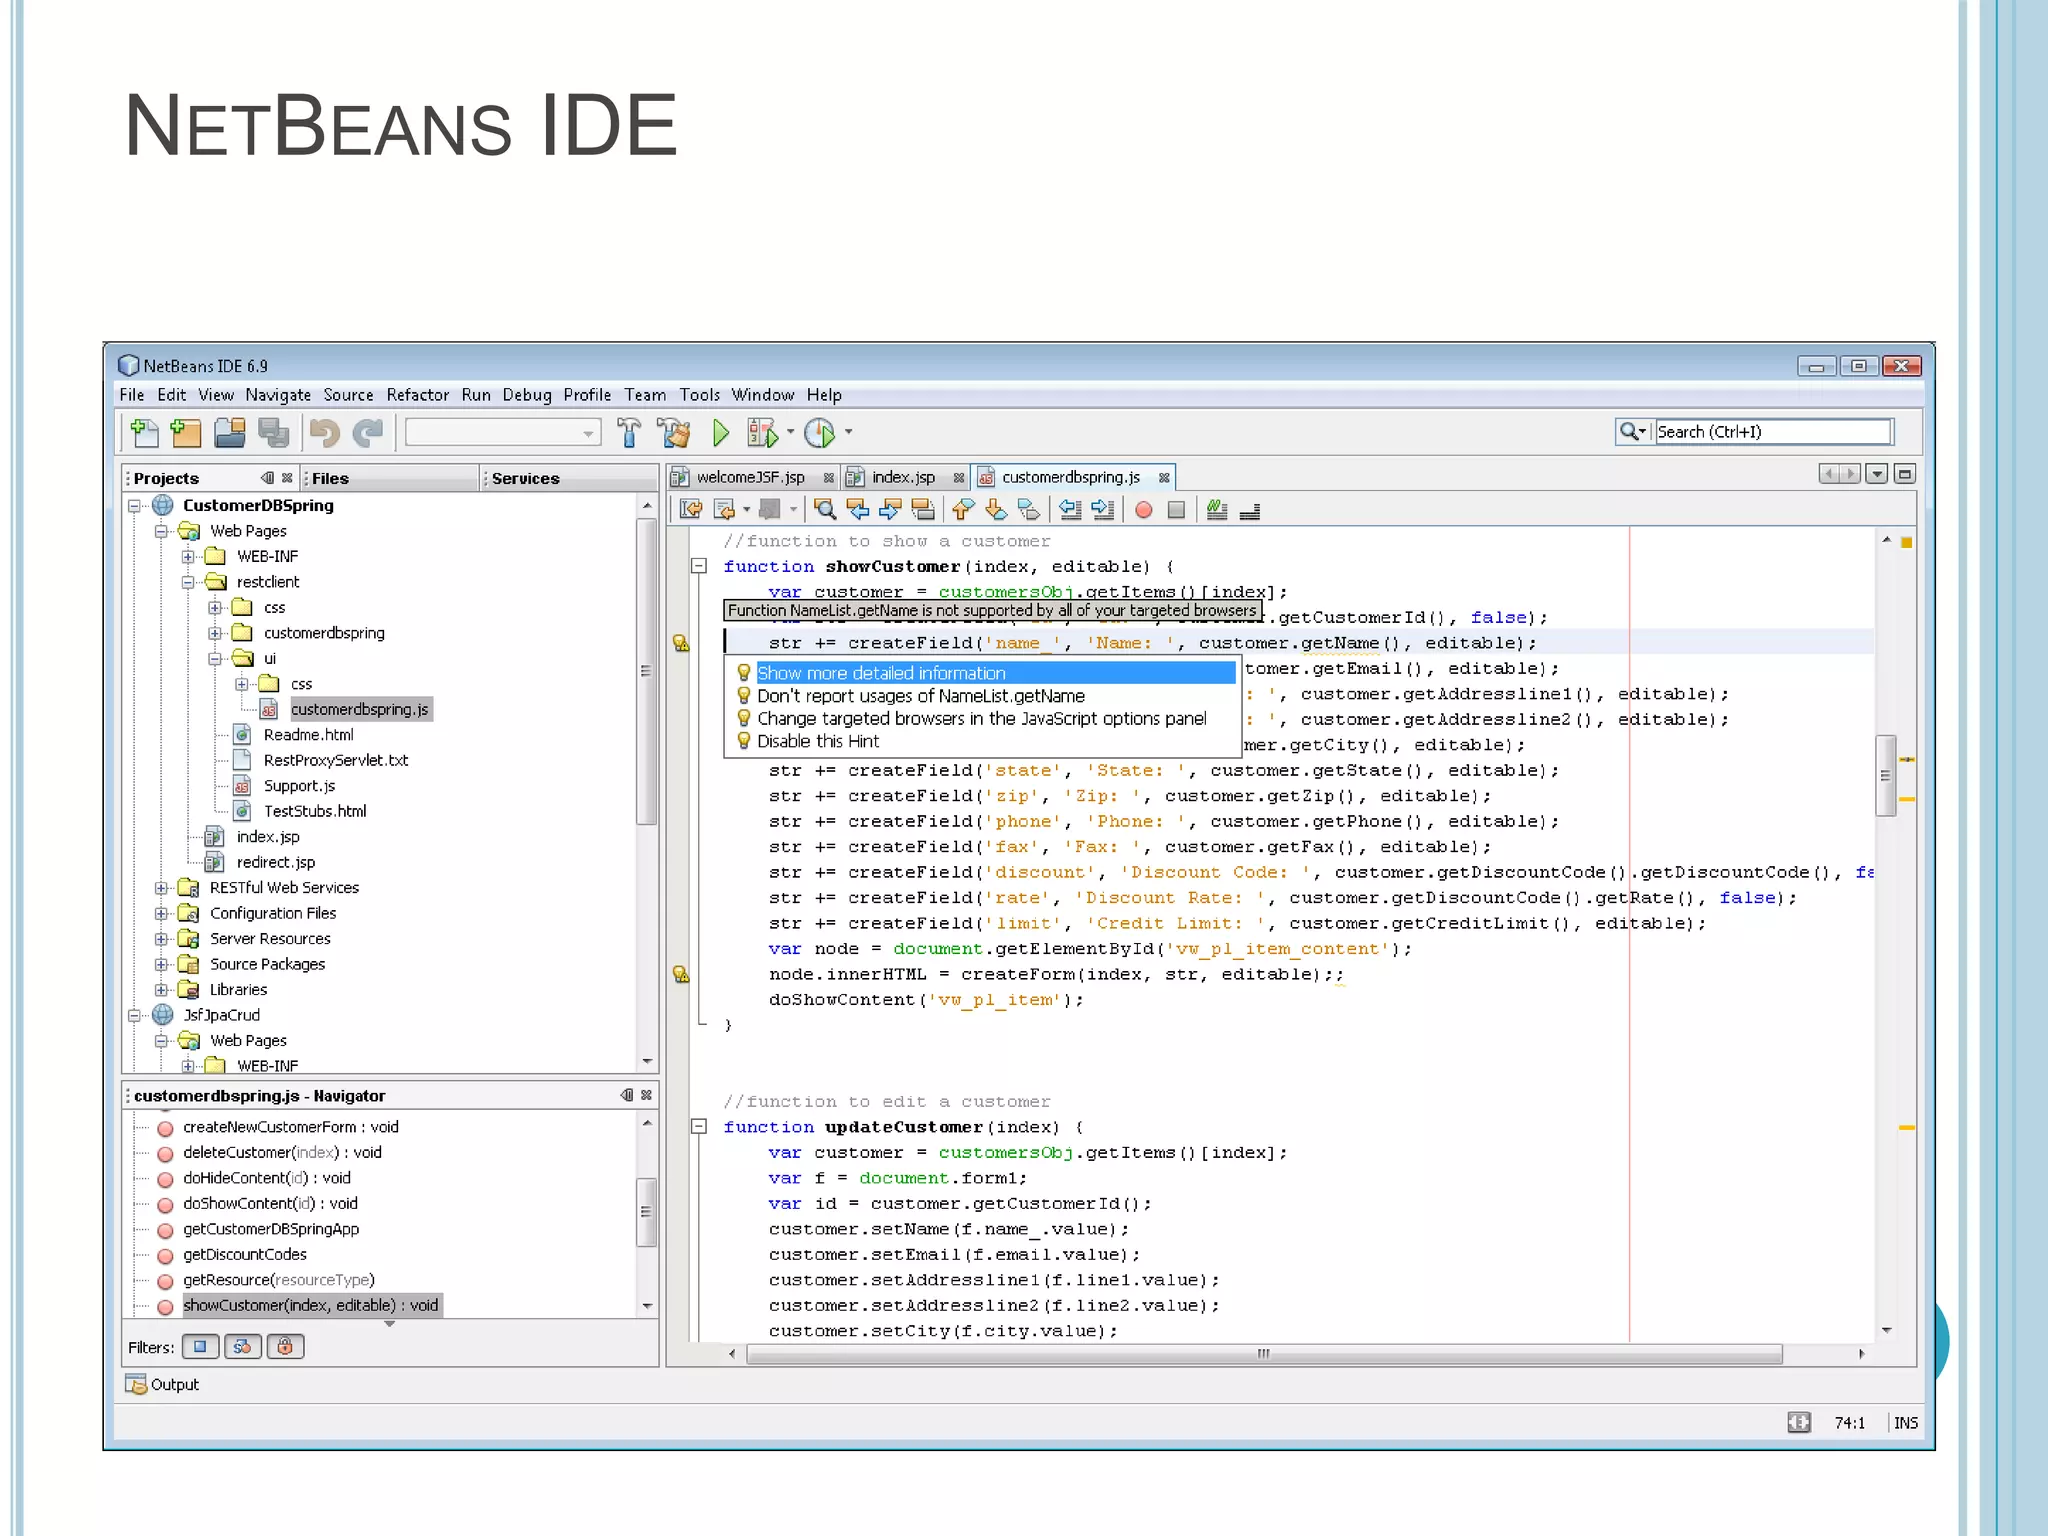Click the Search (Ctrl+I) field
The height and width of the screenshot is (1536, 2048).
(x=1772, y=432)
